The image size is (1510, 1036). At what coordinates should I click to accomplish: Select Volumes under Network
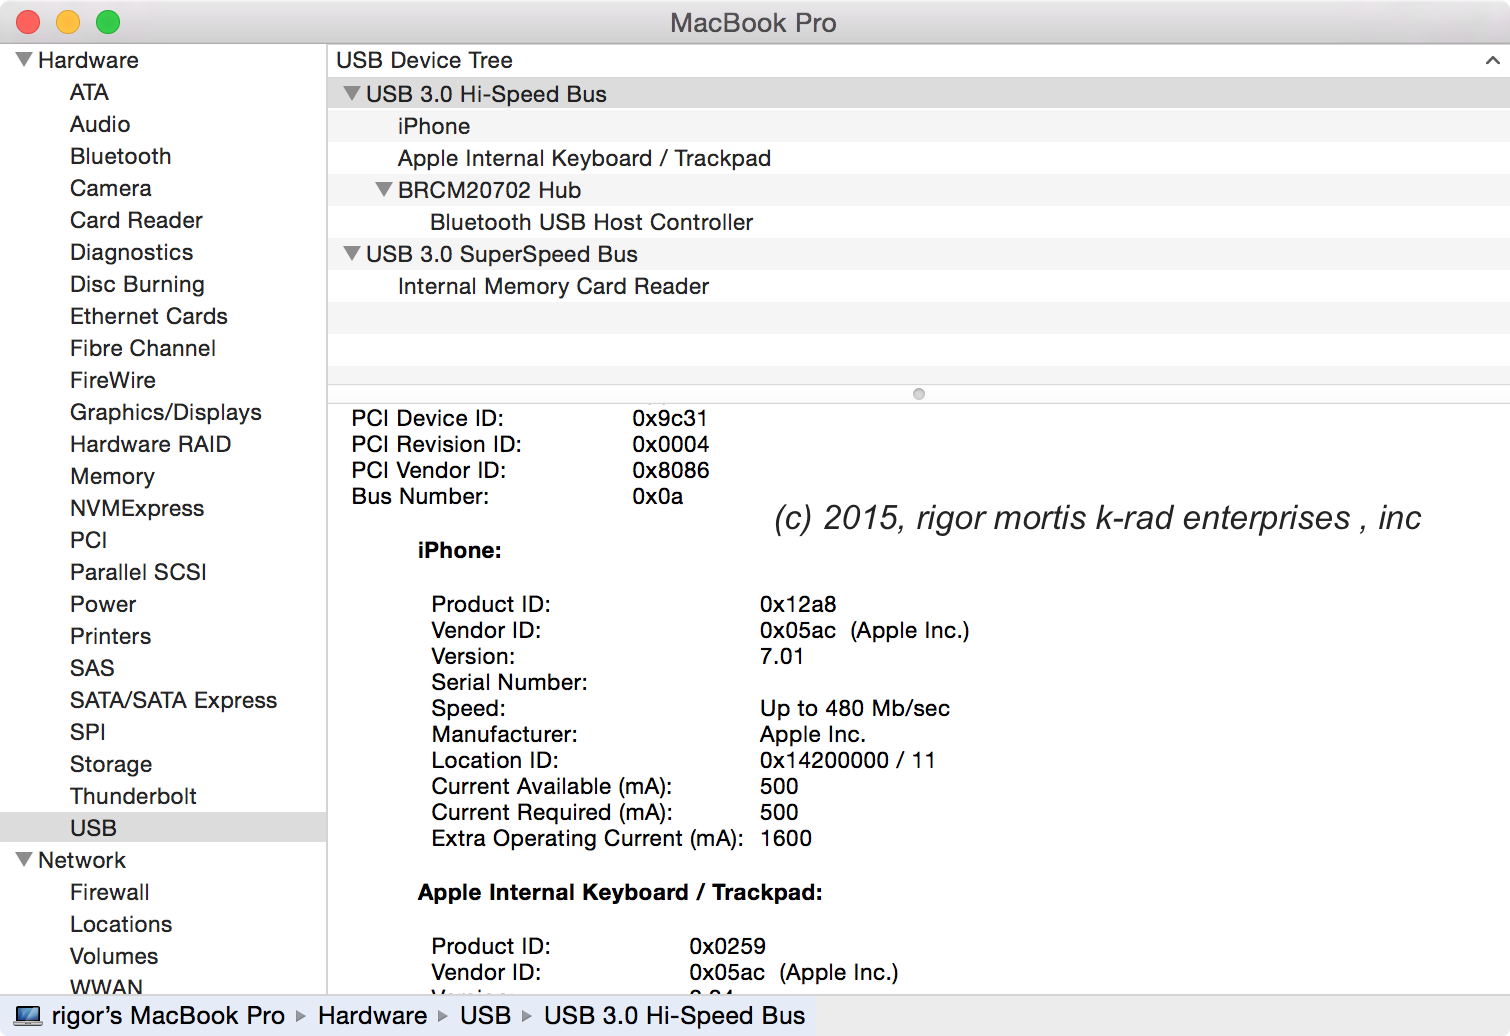(x=114, y=956)
